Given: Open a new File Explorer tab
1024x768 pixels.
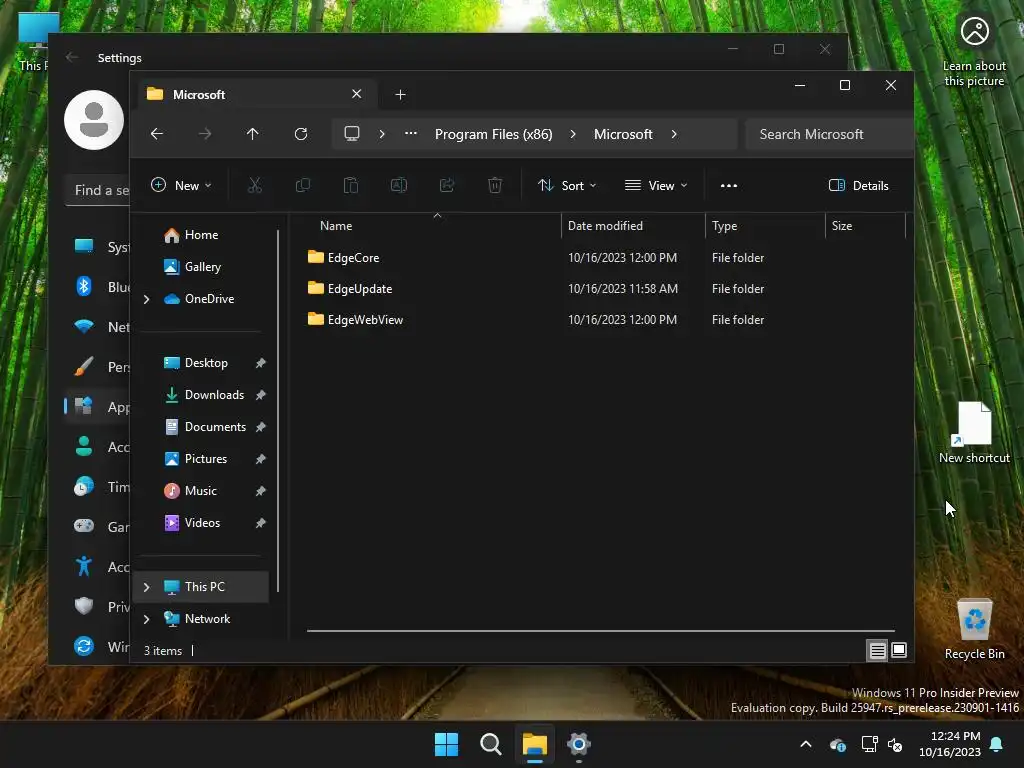Looking at the screenshot, I should 400,95.
